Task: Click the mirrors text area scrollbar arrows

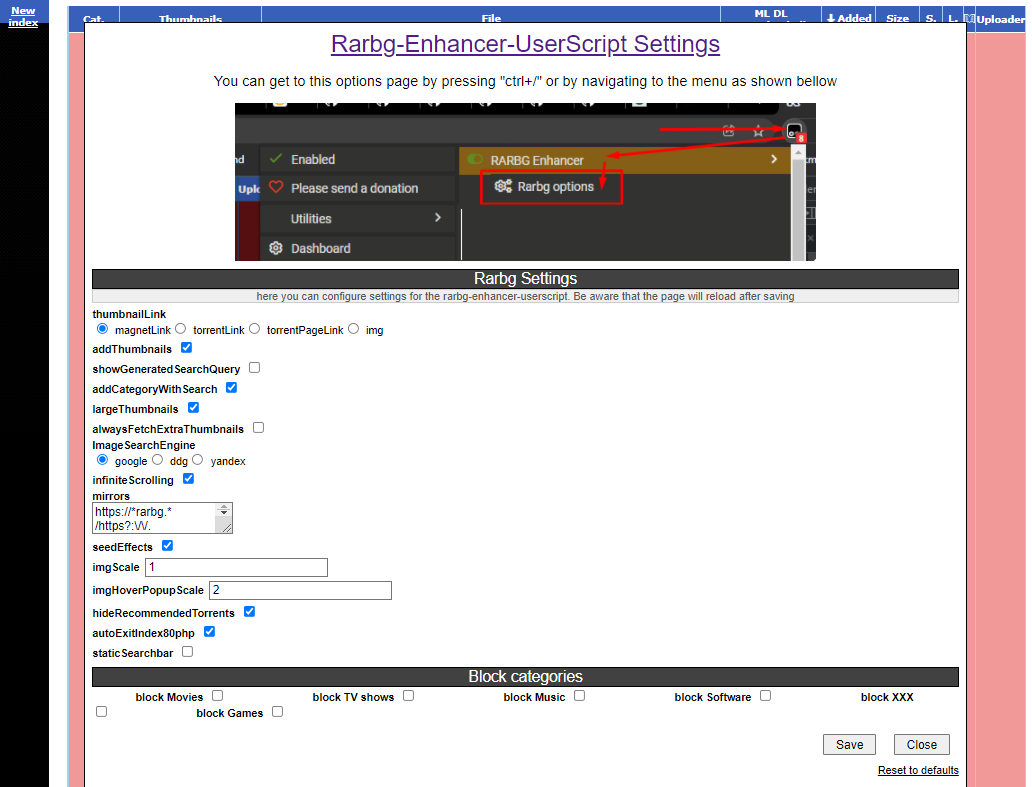Action: 224,511
